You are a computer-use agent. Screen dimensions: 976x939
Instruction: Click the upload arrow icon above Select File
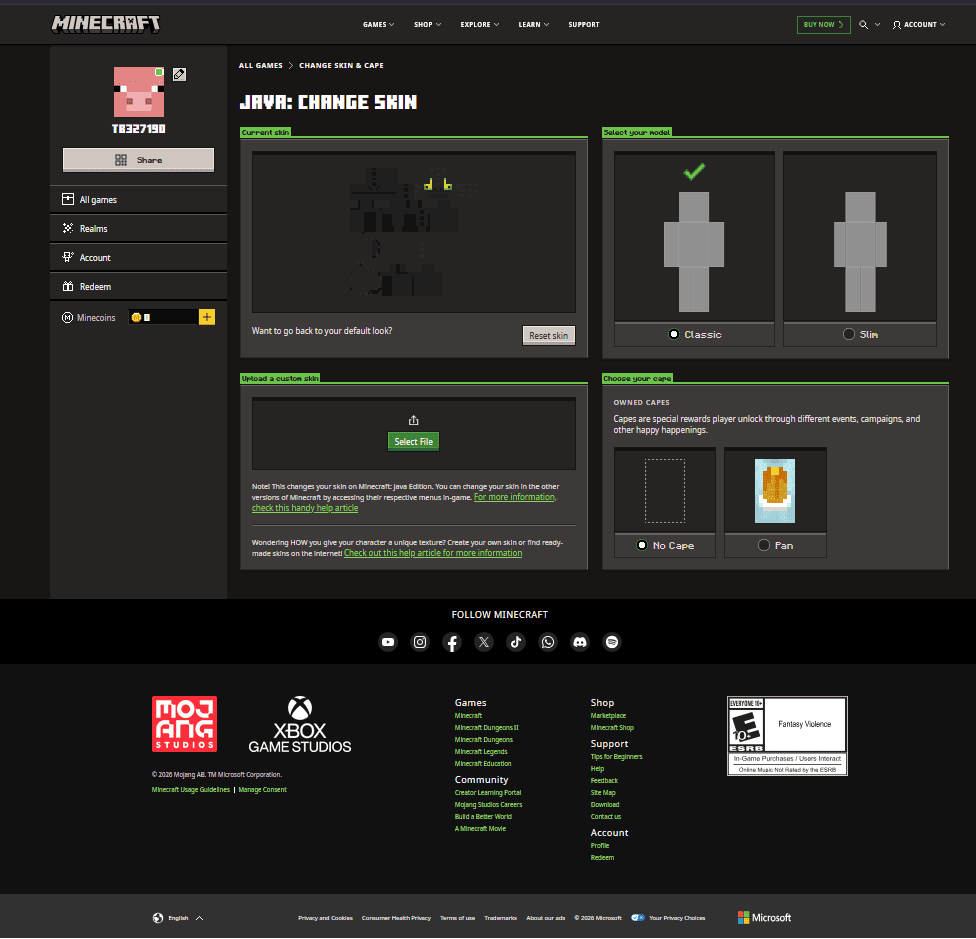413,421
